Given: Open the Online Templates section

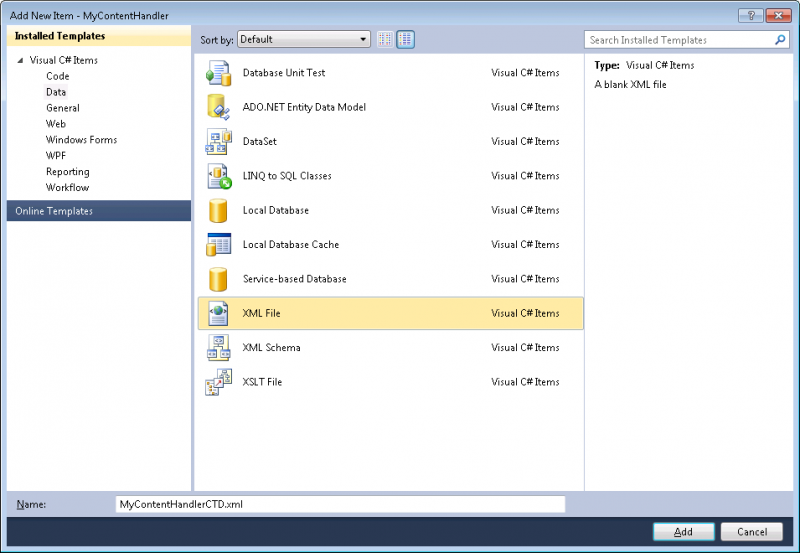Looking at the screenshot, I should point(99,211).
